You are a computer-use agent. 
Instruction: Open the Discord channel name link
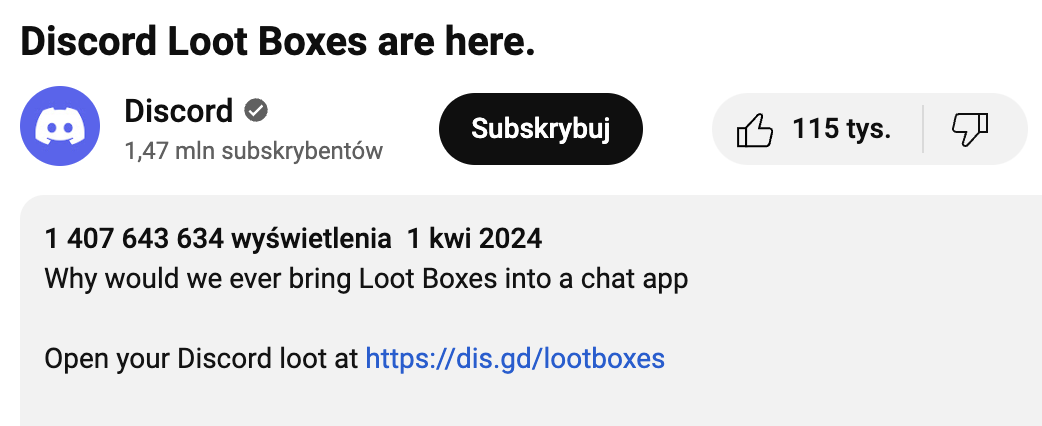tap(178, 111)
